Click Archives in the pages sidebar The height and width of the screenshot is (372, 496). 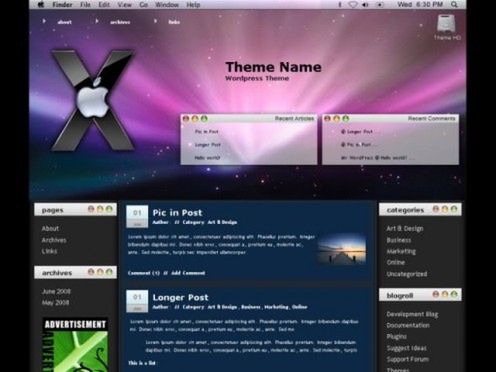click(x=54, y=240)
